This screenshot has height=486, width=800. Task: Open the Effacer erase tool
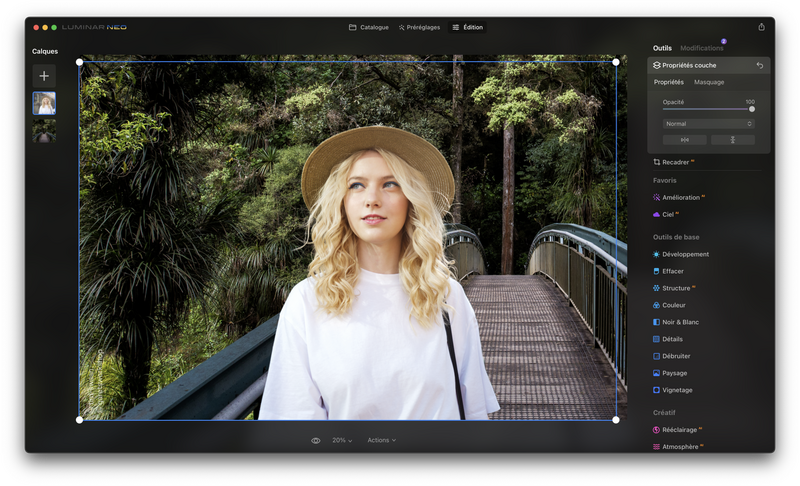click(668, 271)
